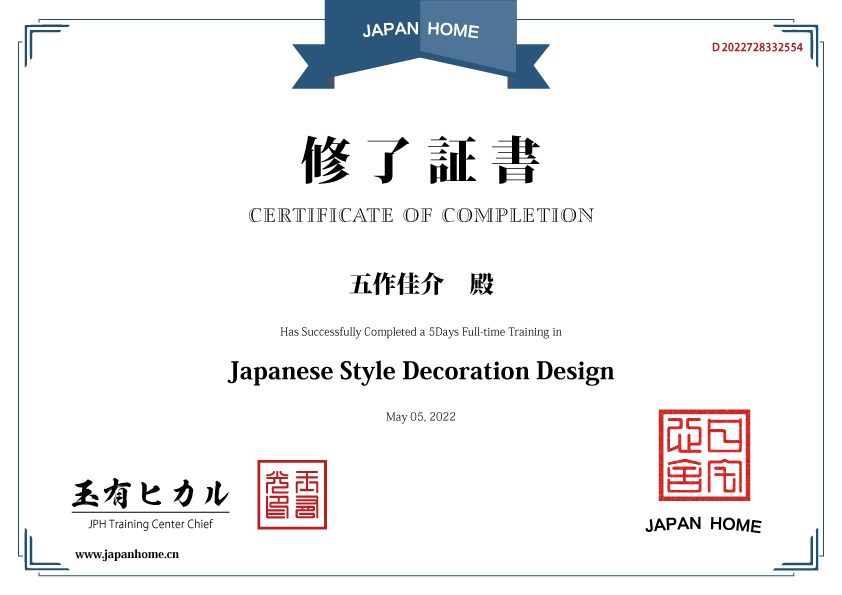Click the JPH Training Center Chief label
The height and width of the screenshot is (595, 842).
(143, 524)
